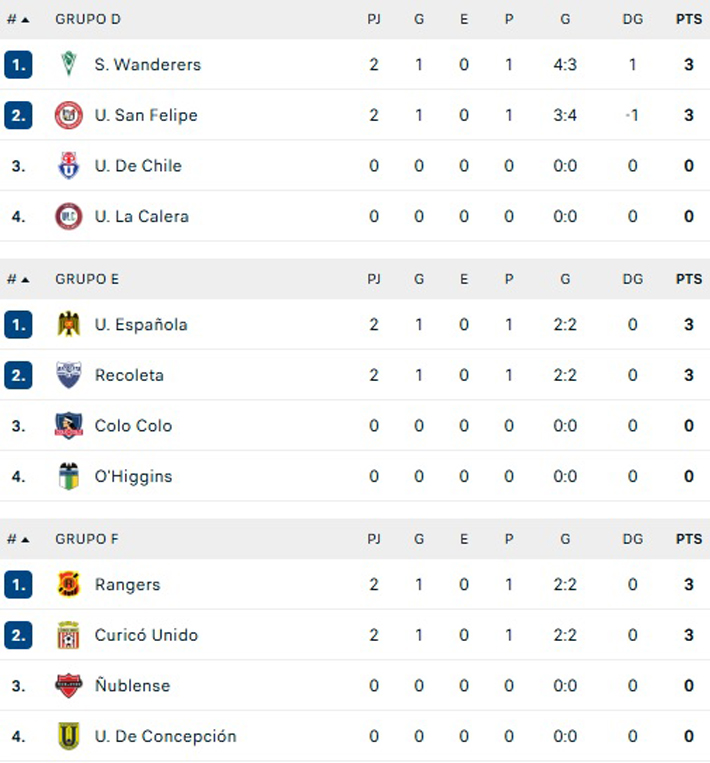
Task: Open the Recoleta team link
Action: (129, 375)
